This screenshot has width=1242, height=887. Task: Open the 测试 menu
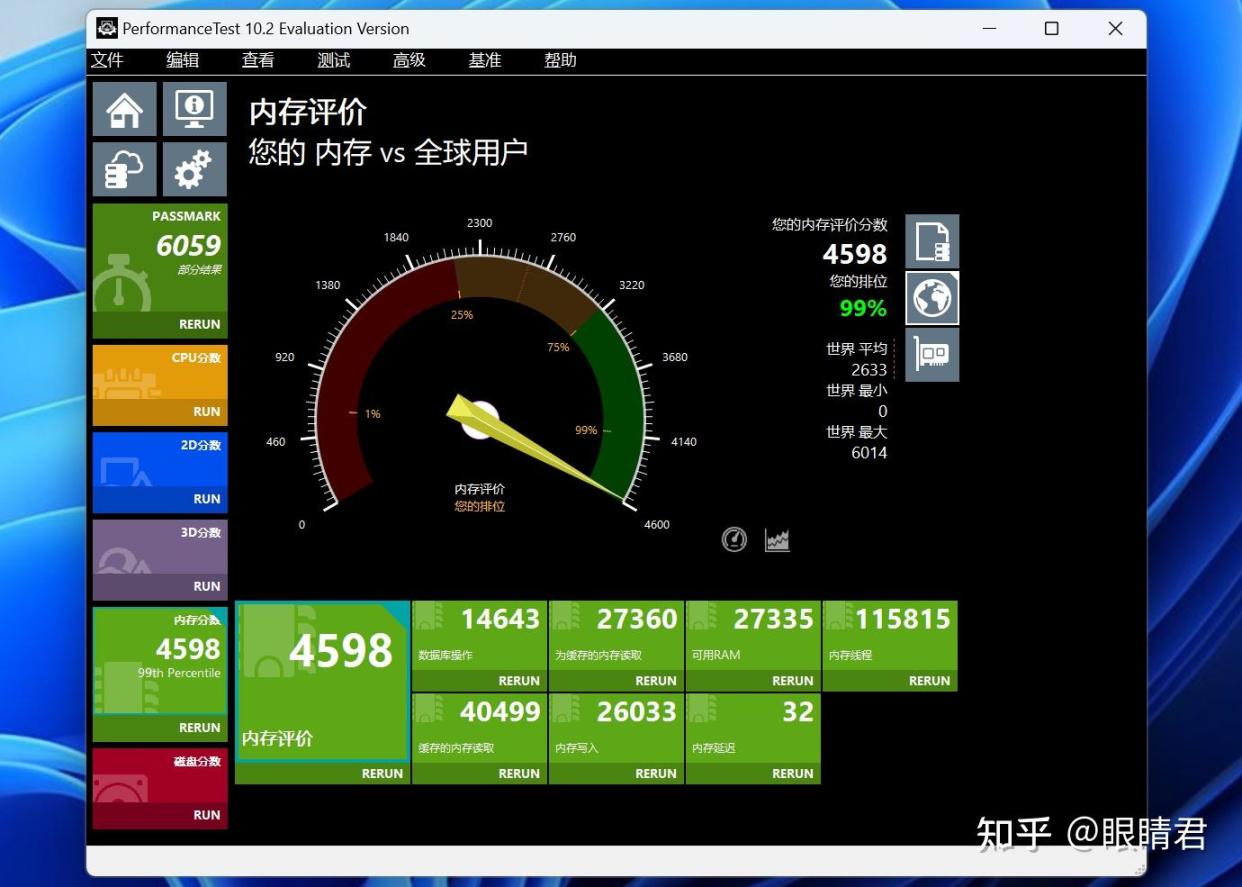(333, 60)
